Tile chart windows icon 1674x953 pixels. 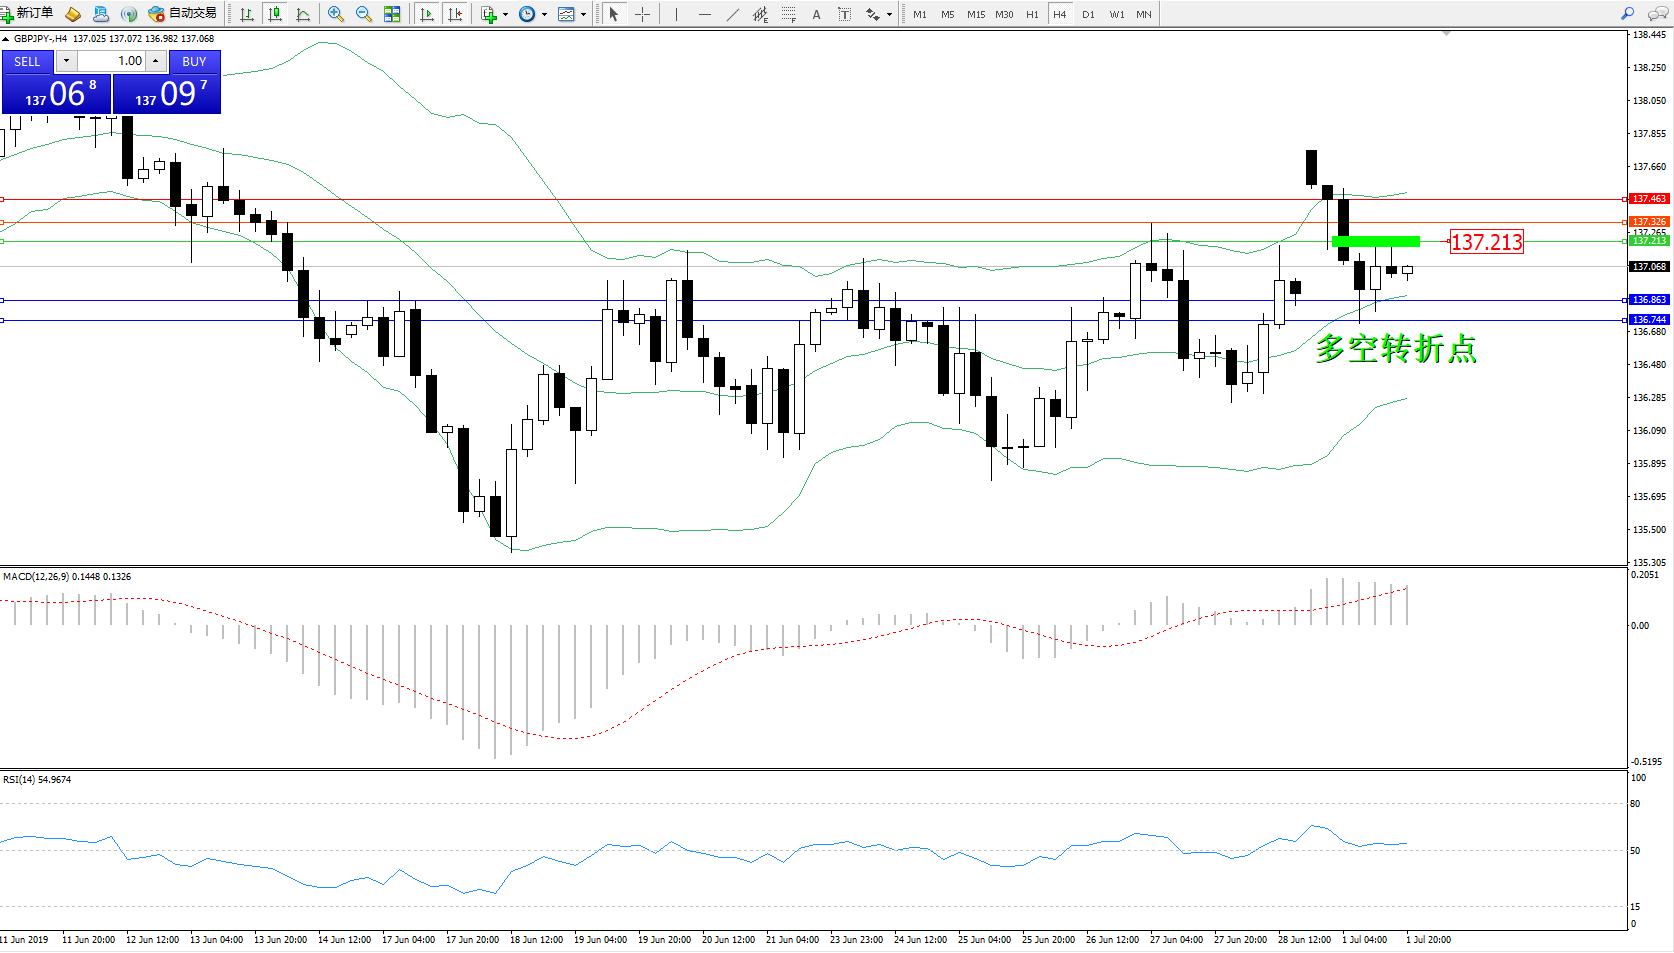(392, 14)
